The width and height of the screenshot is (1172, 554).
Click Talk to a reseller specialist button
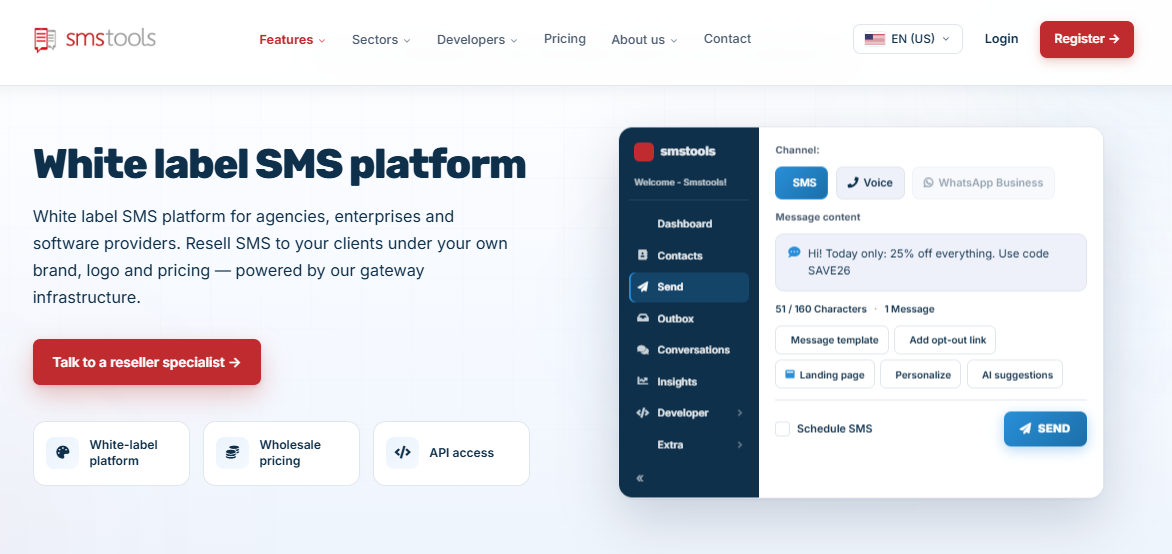pos(146,362)
